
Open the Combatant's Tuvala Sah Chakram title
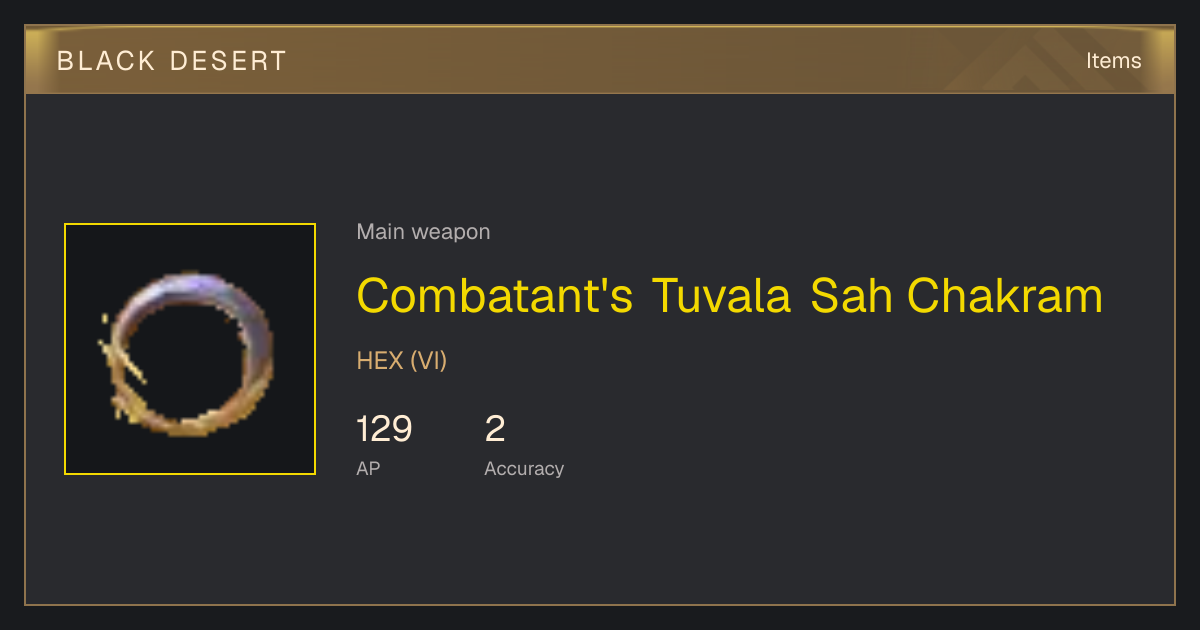730,296
